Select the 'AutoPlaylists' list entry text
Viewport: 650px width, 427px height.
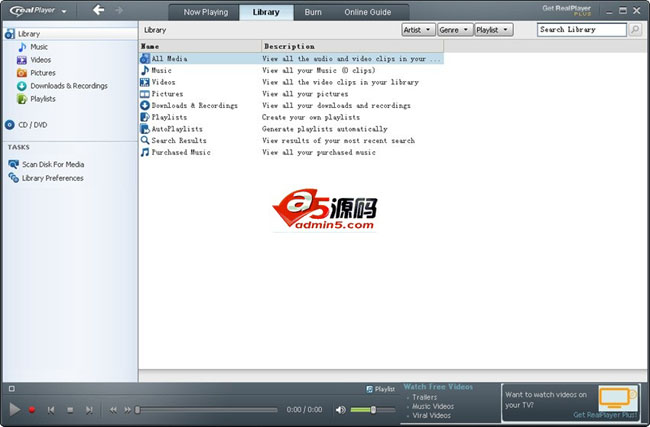point(177,129)
